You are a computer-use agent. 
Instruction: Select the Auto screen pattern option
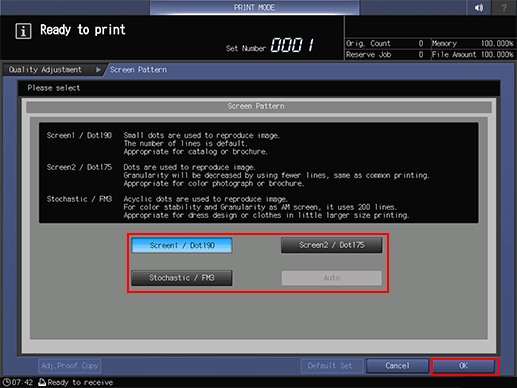332,278
